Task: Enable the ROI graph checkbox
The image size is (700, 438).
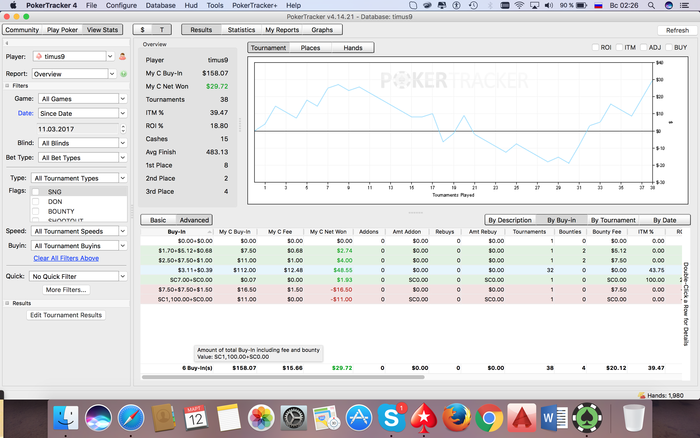Action: click(595, 47)
